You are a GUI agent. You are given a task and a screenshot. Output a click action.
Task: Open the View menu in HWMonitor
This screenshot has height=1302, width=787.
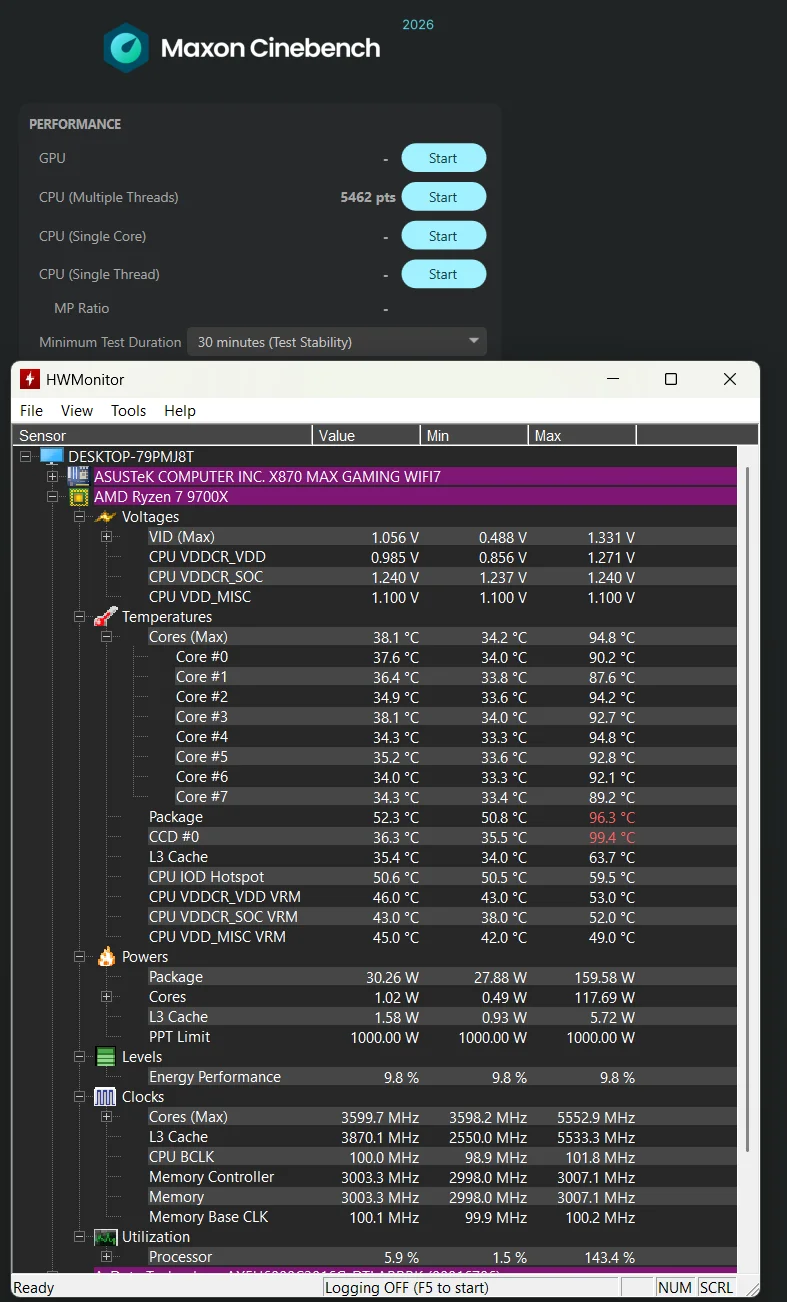coord(77,411)
